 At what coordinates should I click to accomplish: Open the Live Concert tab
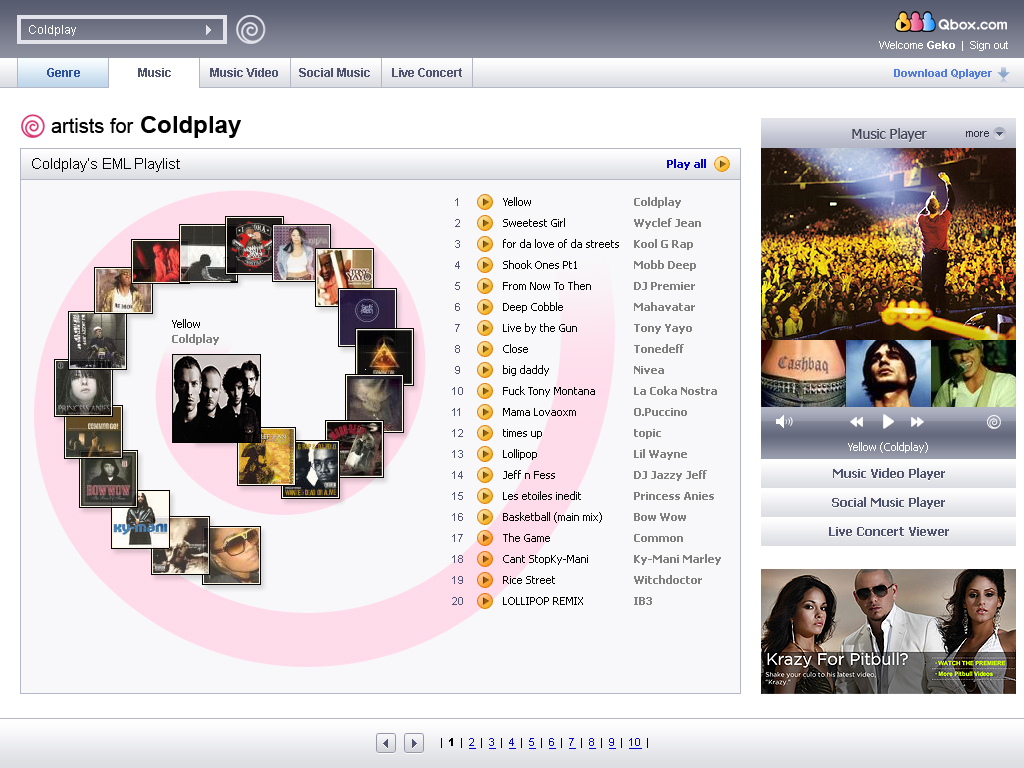coord(426,72)
